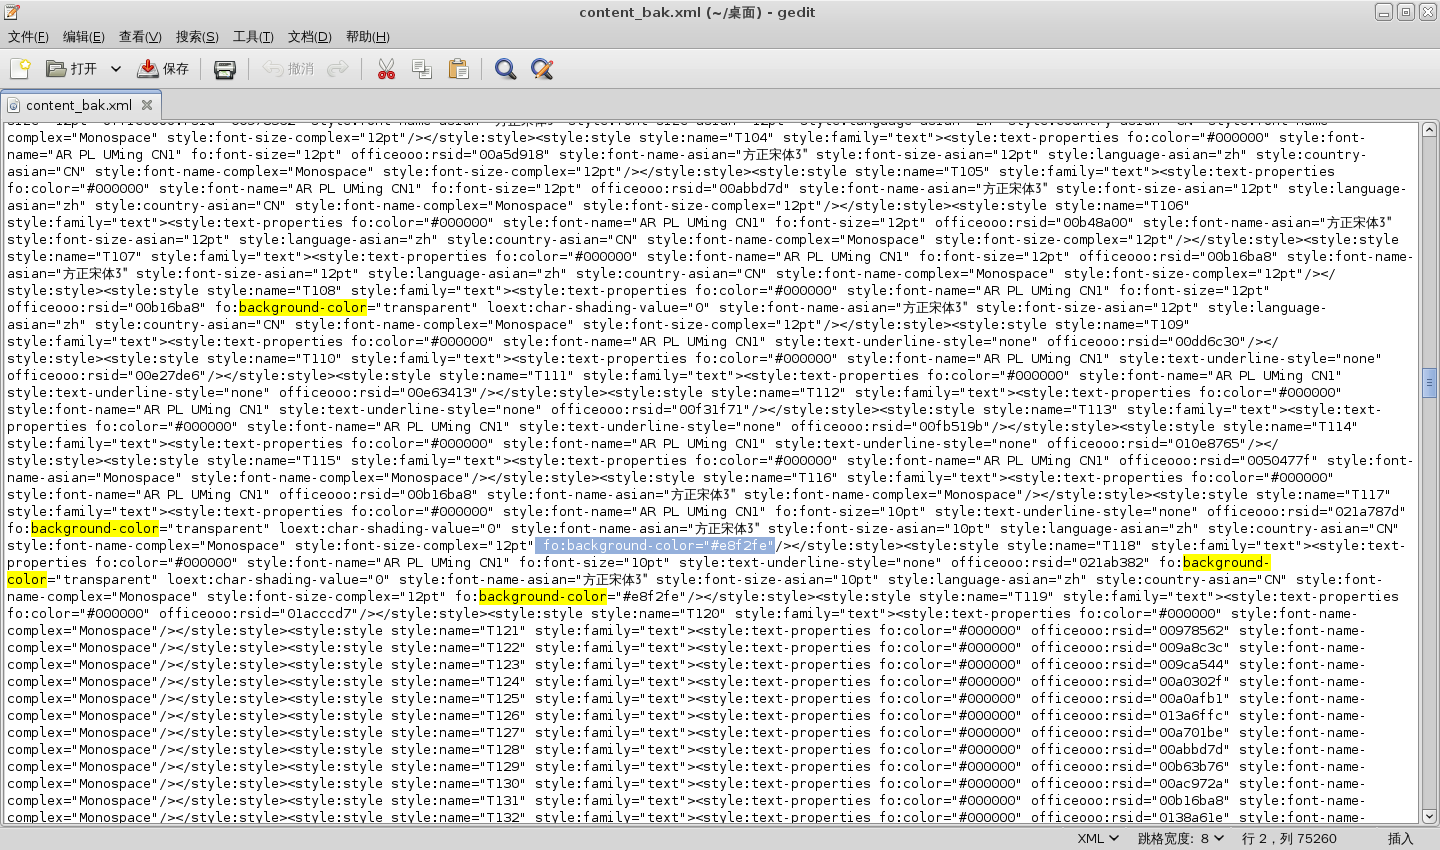Image resolution: width=1440 pixels, height=850 pixels.
Task: Save the file with the 保存 button
Action: click(163, 69)
